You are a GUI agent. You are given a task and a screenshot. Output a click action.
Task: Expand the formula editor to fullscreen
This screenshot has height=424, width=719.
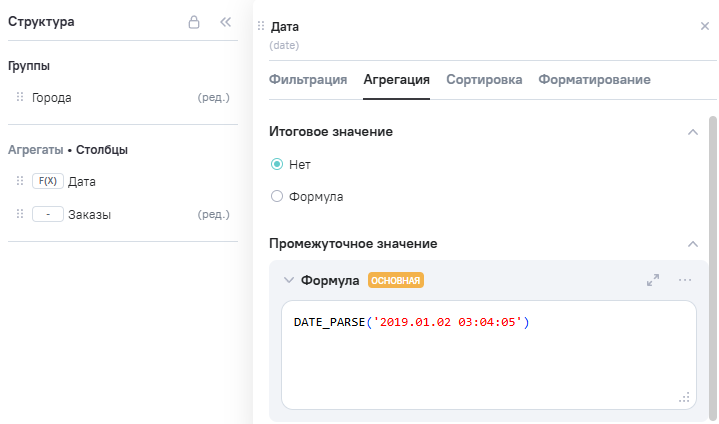[653, 281]
